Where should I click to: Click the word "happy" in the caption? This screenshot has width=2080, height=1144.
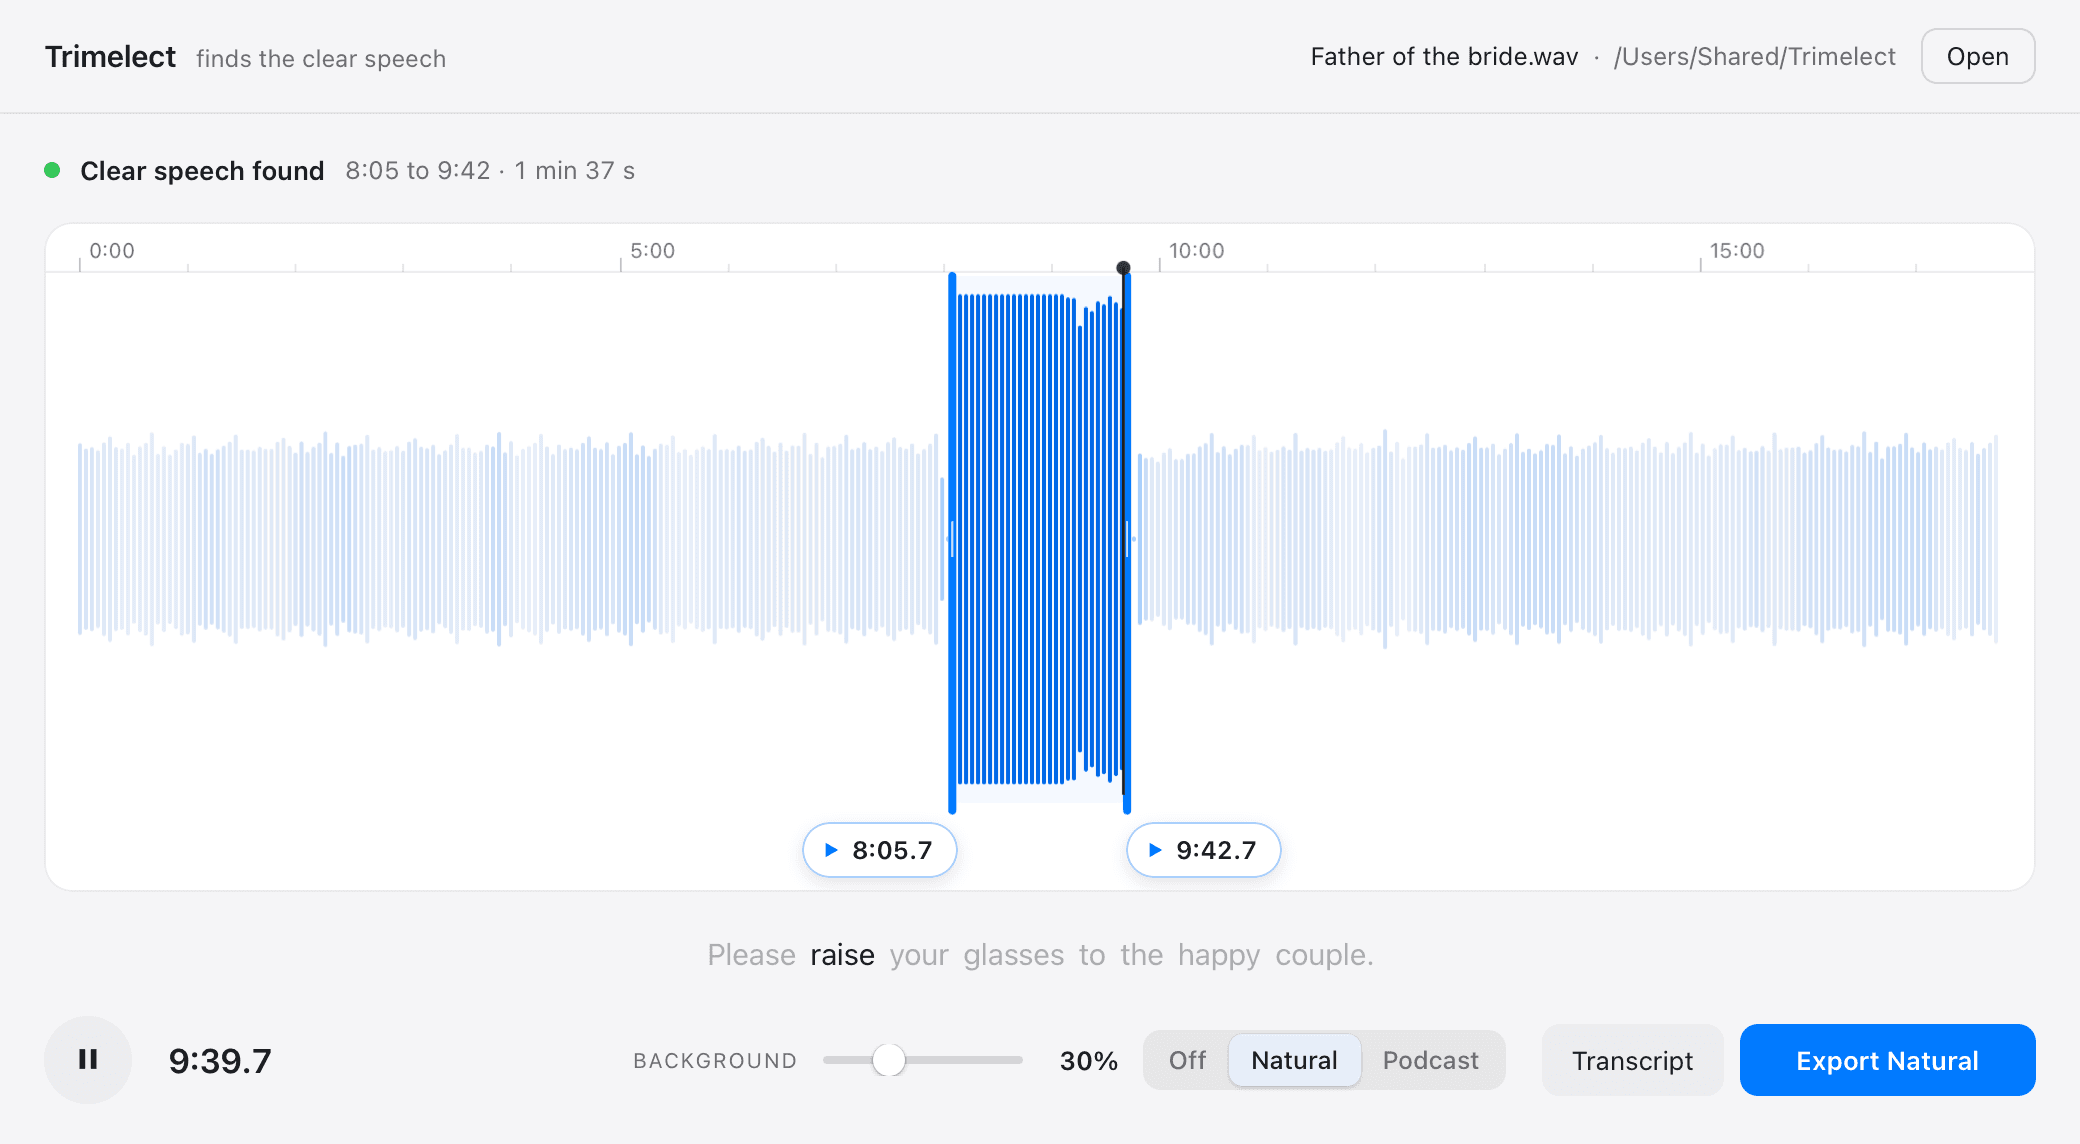point(1218,955)
